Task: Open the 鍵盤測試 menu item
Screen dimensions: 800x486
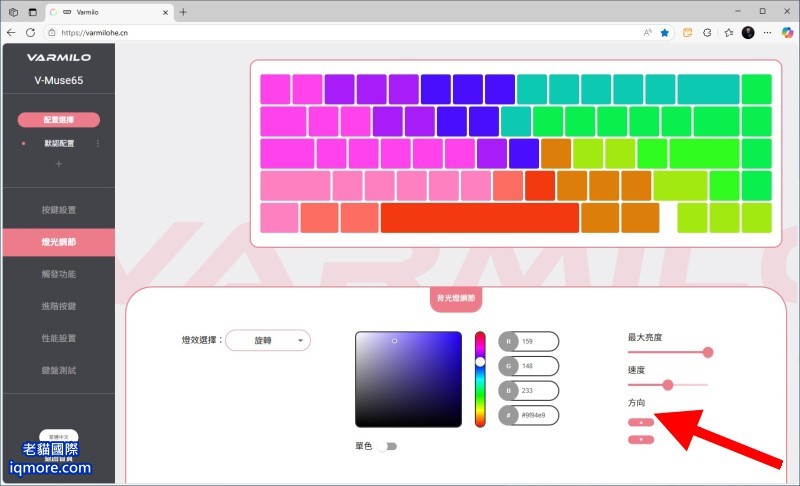Action: click(x=59, y=371)
